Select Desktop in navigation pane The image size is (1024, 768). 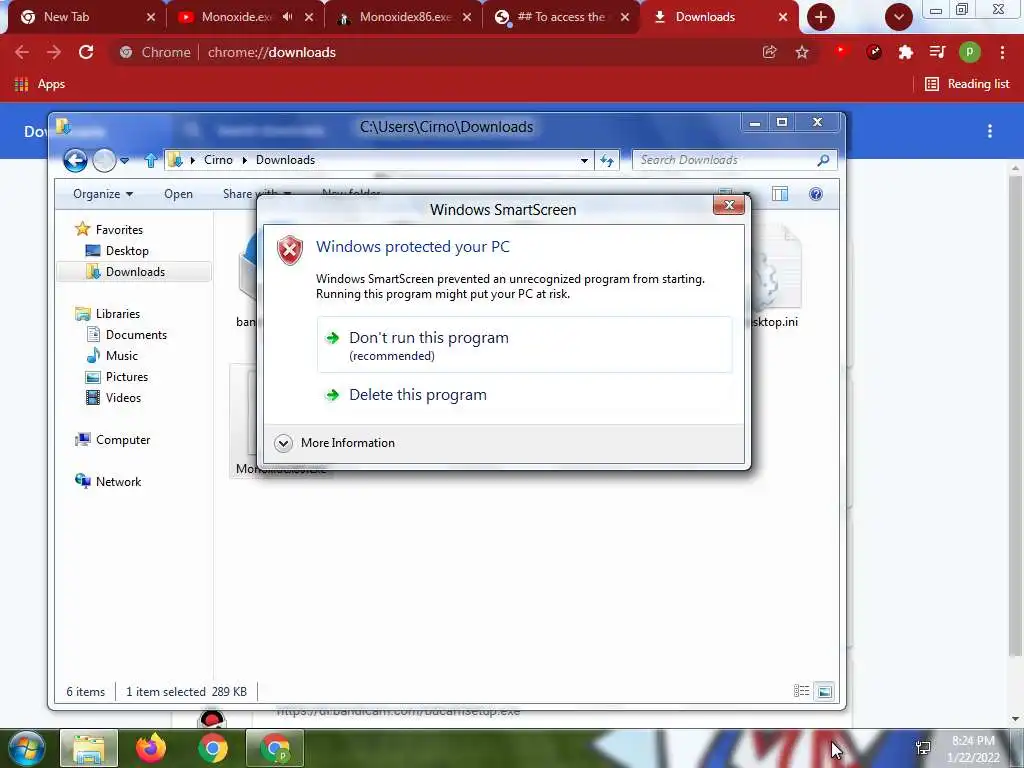pyautogui.click(x=118, y=251)
